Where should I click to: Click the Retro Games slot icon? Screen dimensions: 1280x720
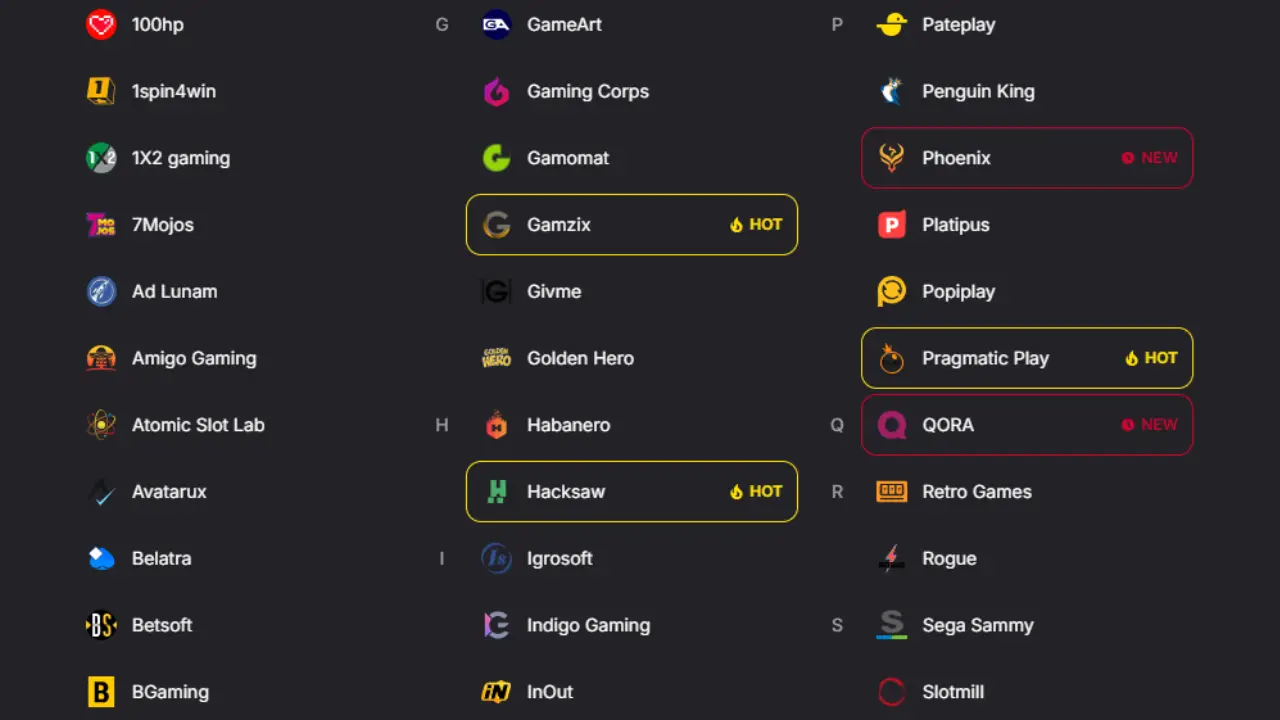(x=891, y=492)
